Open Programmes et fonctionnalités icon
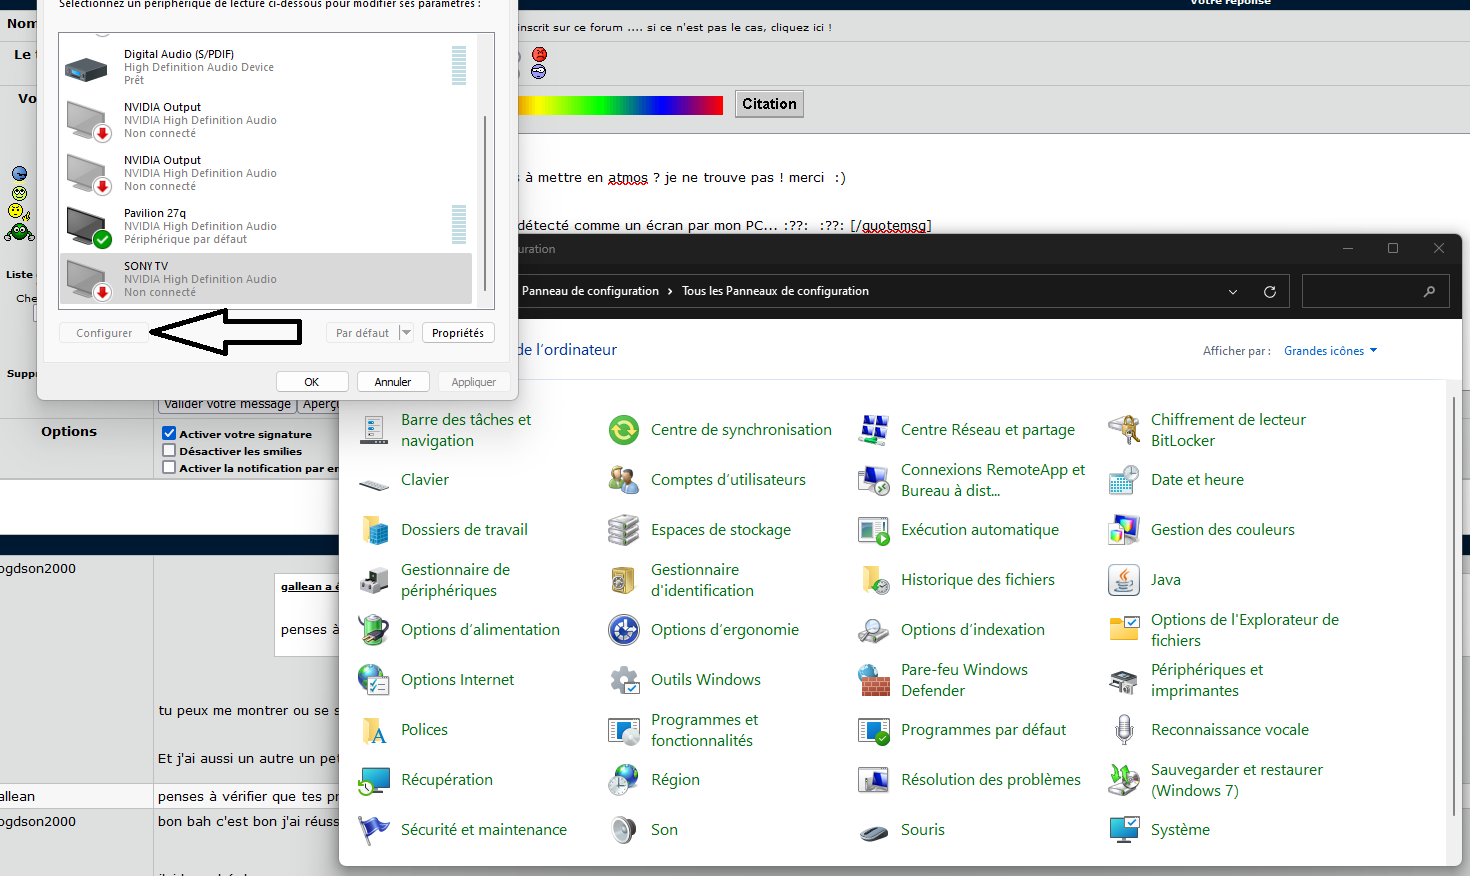Viewport: 1470px width, 876px height. pyautogui.click(x=624, y=730)
